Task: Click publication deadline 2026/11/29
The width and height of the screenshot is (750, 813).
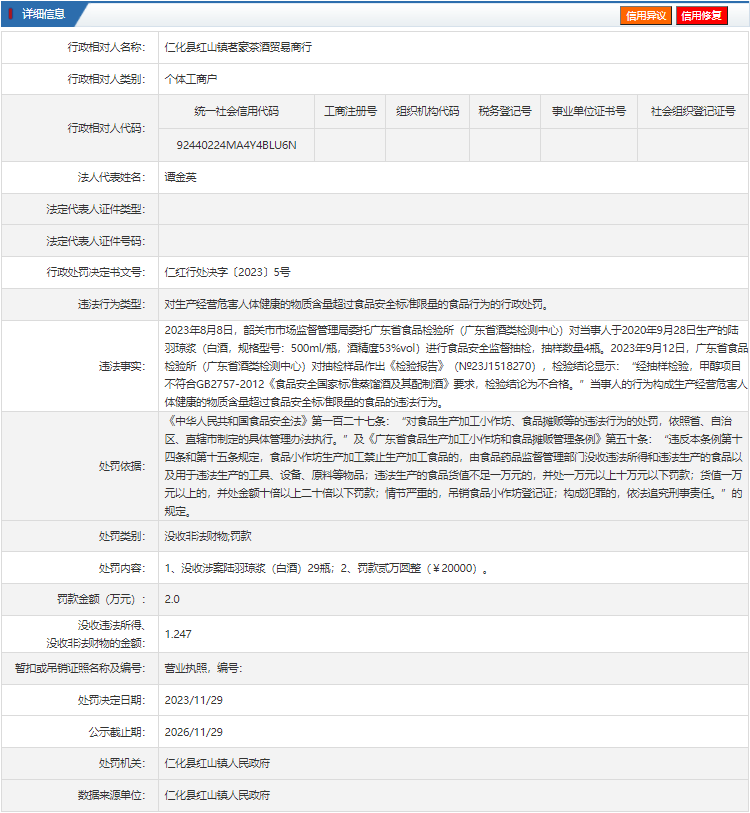Action: coord(193,732)
